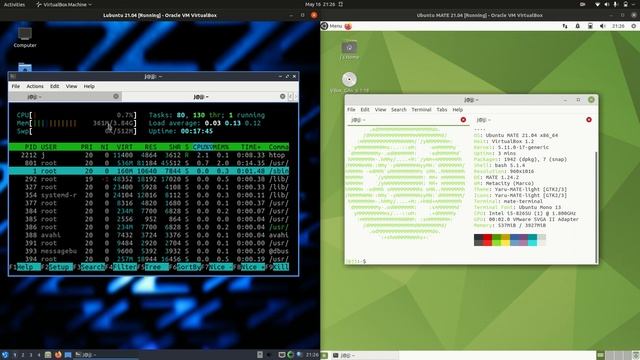Click show desktop icon in Lubuntu taskbar

(x=68, y=355)
